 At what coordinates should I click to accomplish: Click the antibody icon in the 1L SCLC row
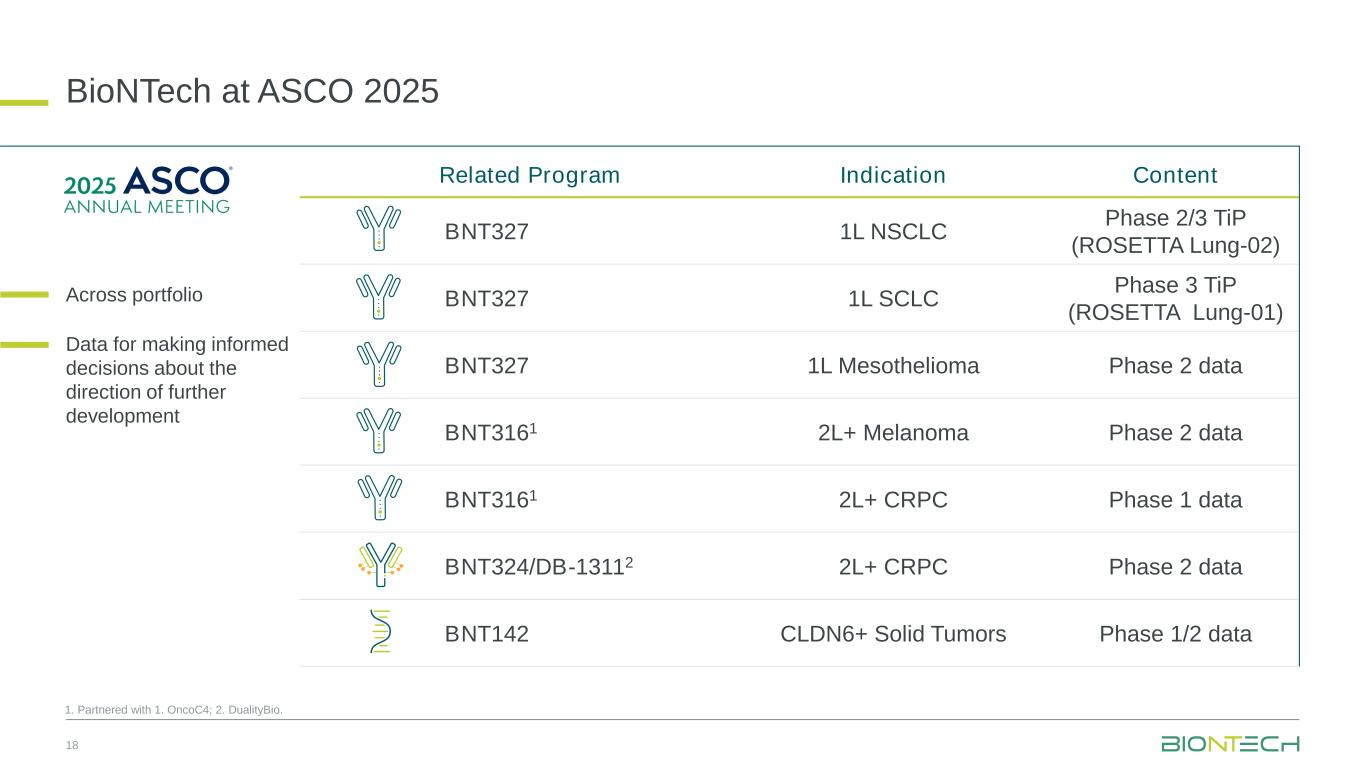[x=378, y=297]
